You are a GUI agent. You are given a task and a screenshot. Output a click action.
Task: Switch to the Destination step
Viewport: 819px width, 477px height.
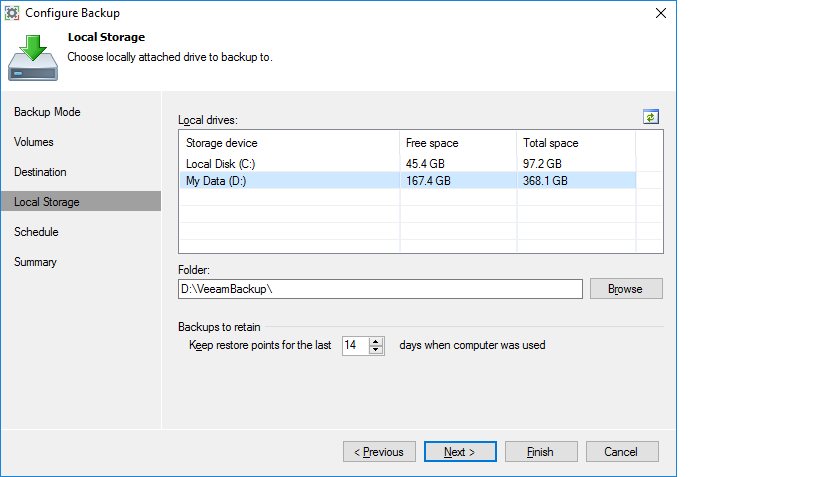(x=40, y=172)
